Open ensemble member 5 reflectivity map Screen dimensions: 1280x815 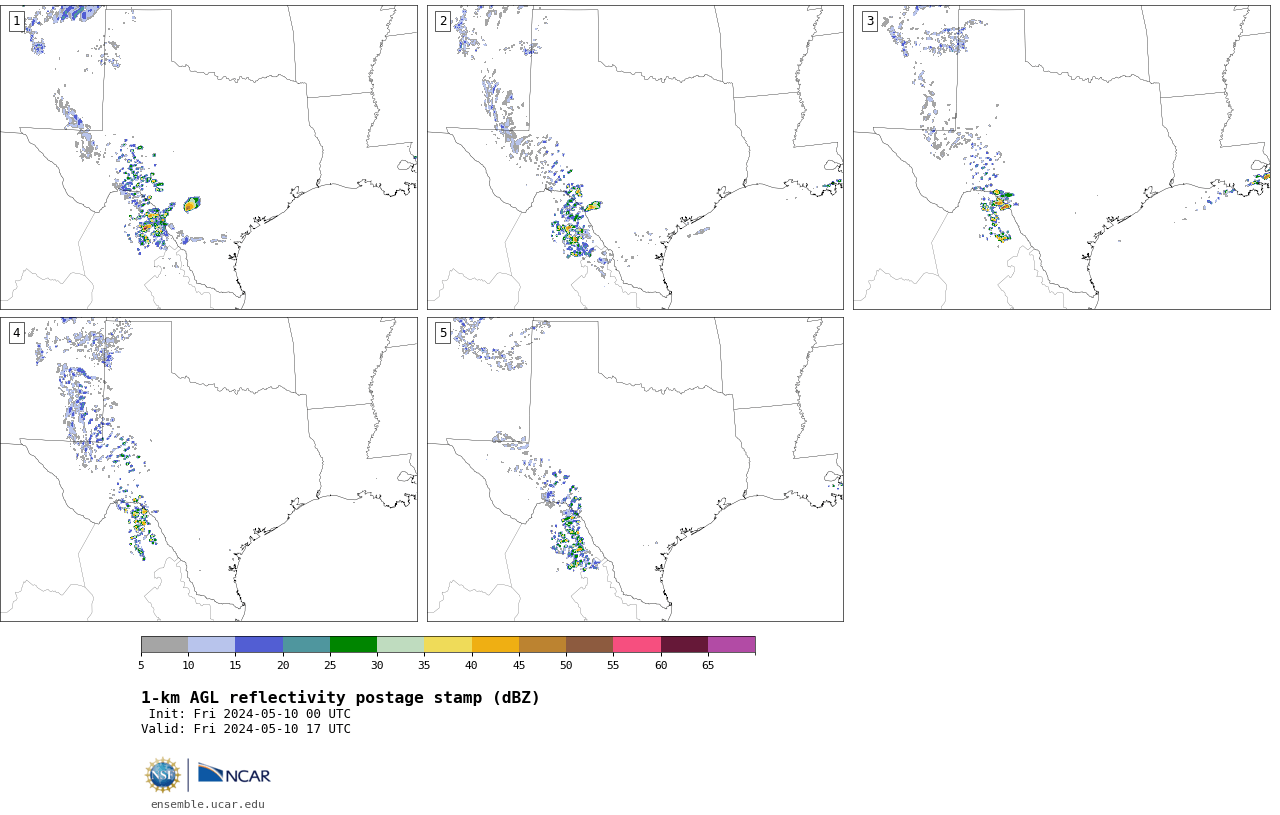635,469
